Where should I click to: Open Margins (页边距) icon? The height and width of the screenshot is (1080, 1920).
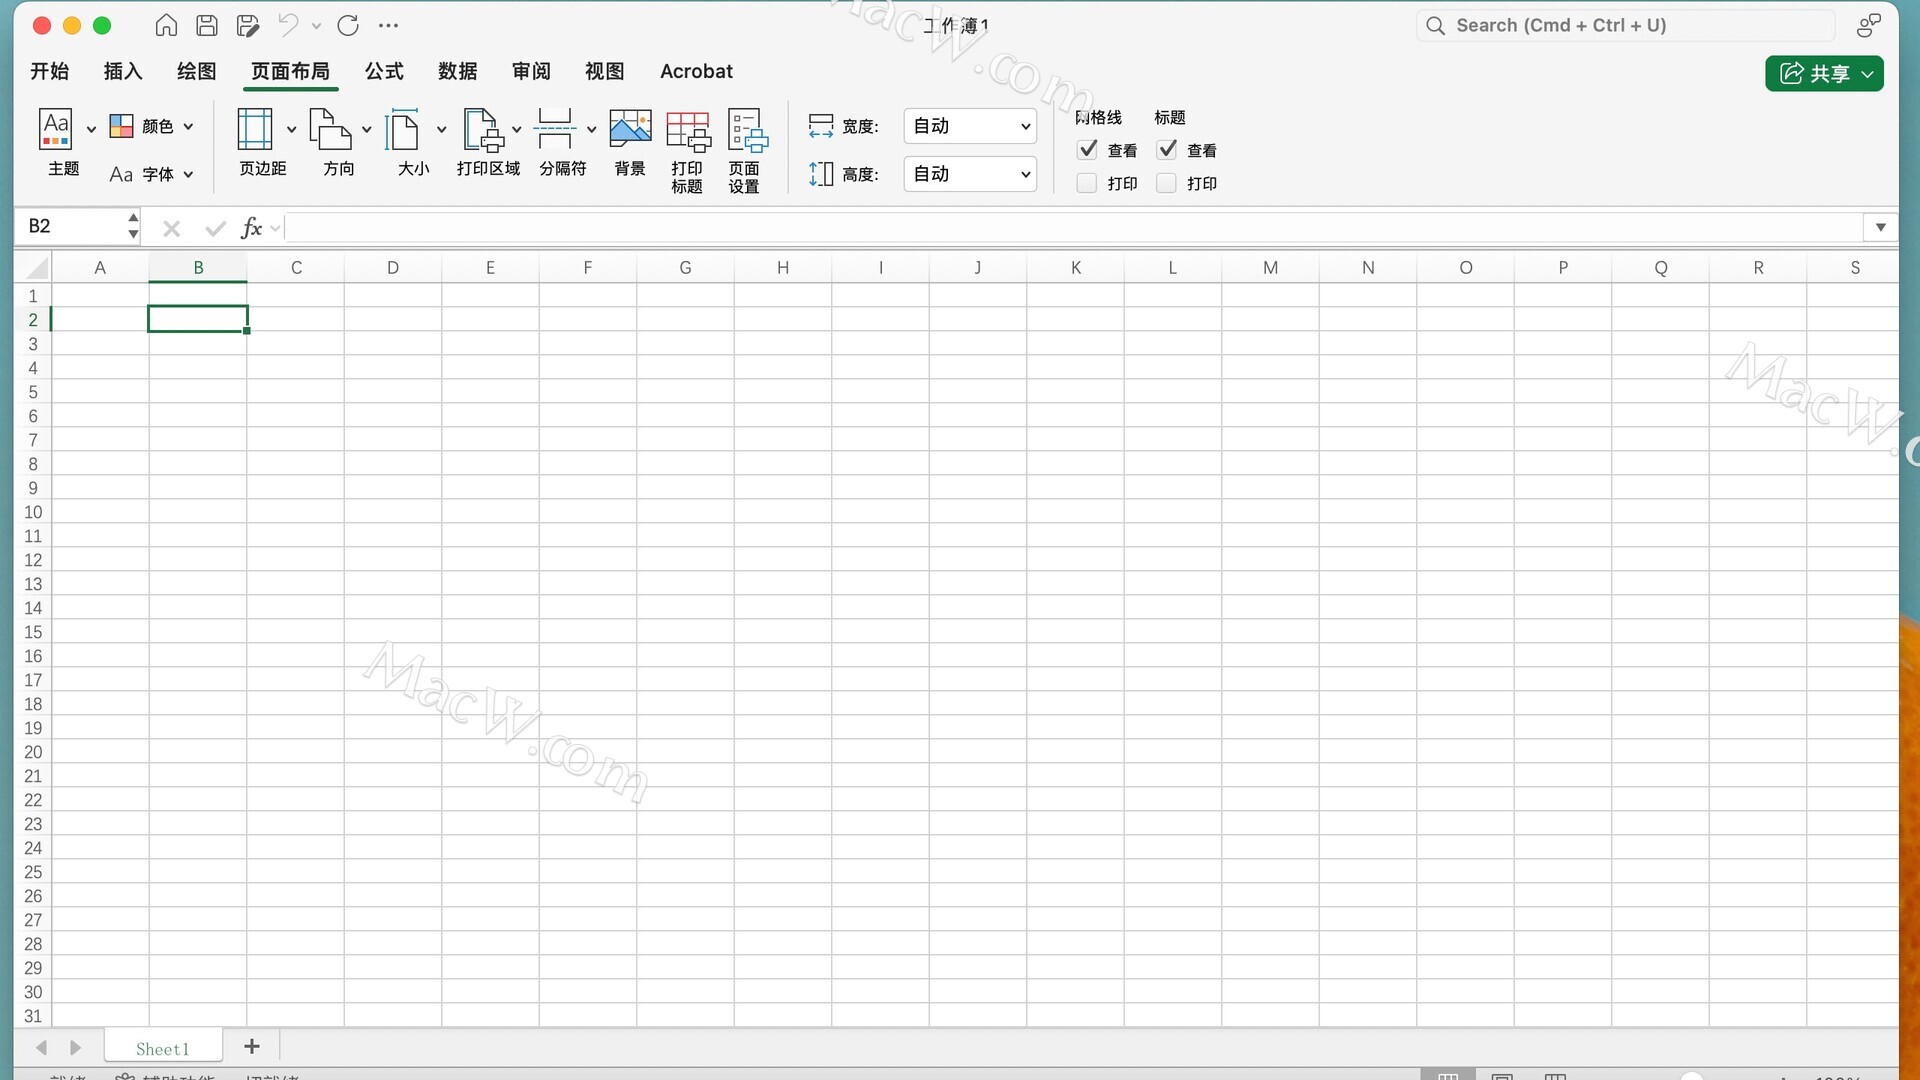[254, 129]
